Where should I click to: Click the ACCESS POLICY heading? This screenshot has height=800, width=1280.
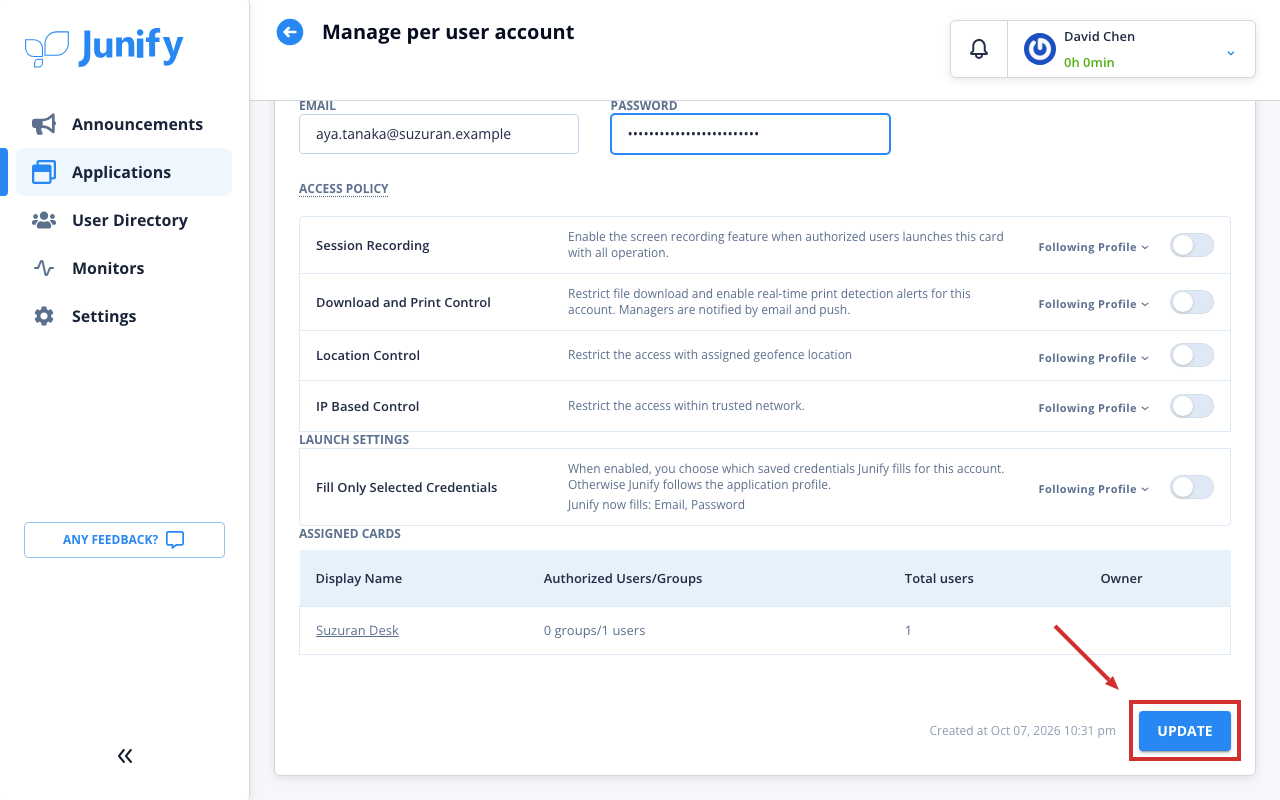(343, 188)
